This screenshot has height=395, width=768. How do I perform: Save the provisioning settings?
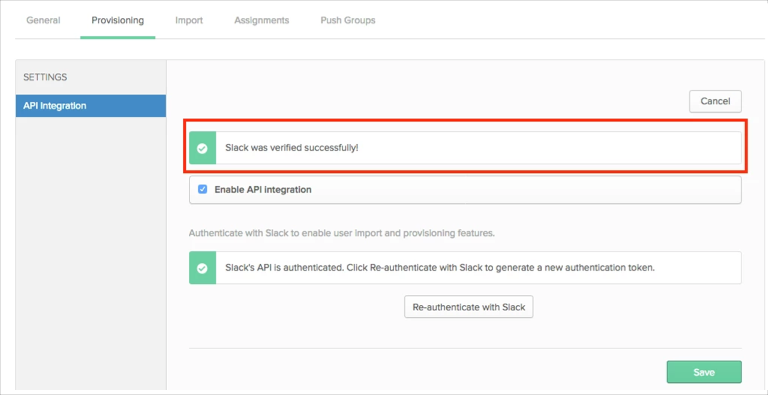tap(704, 372)
